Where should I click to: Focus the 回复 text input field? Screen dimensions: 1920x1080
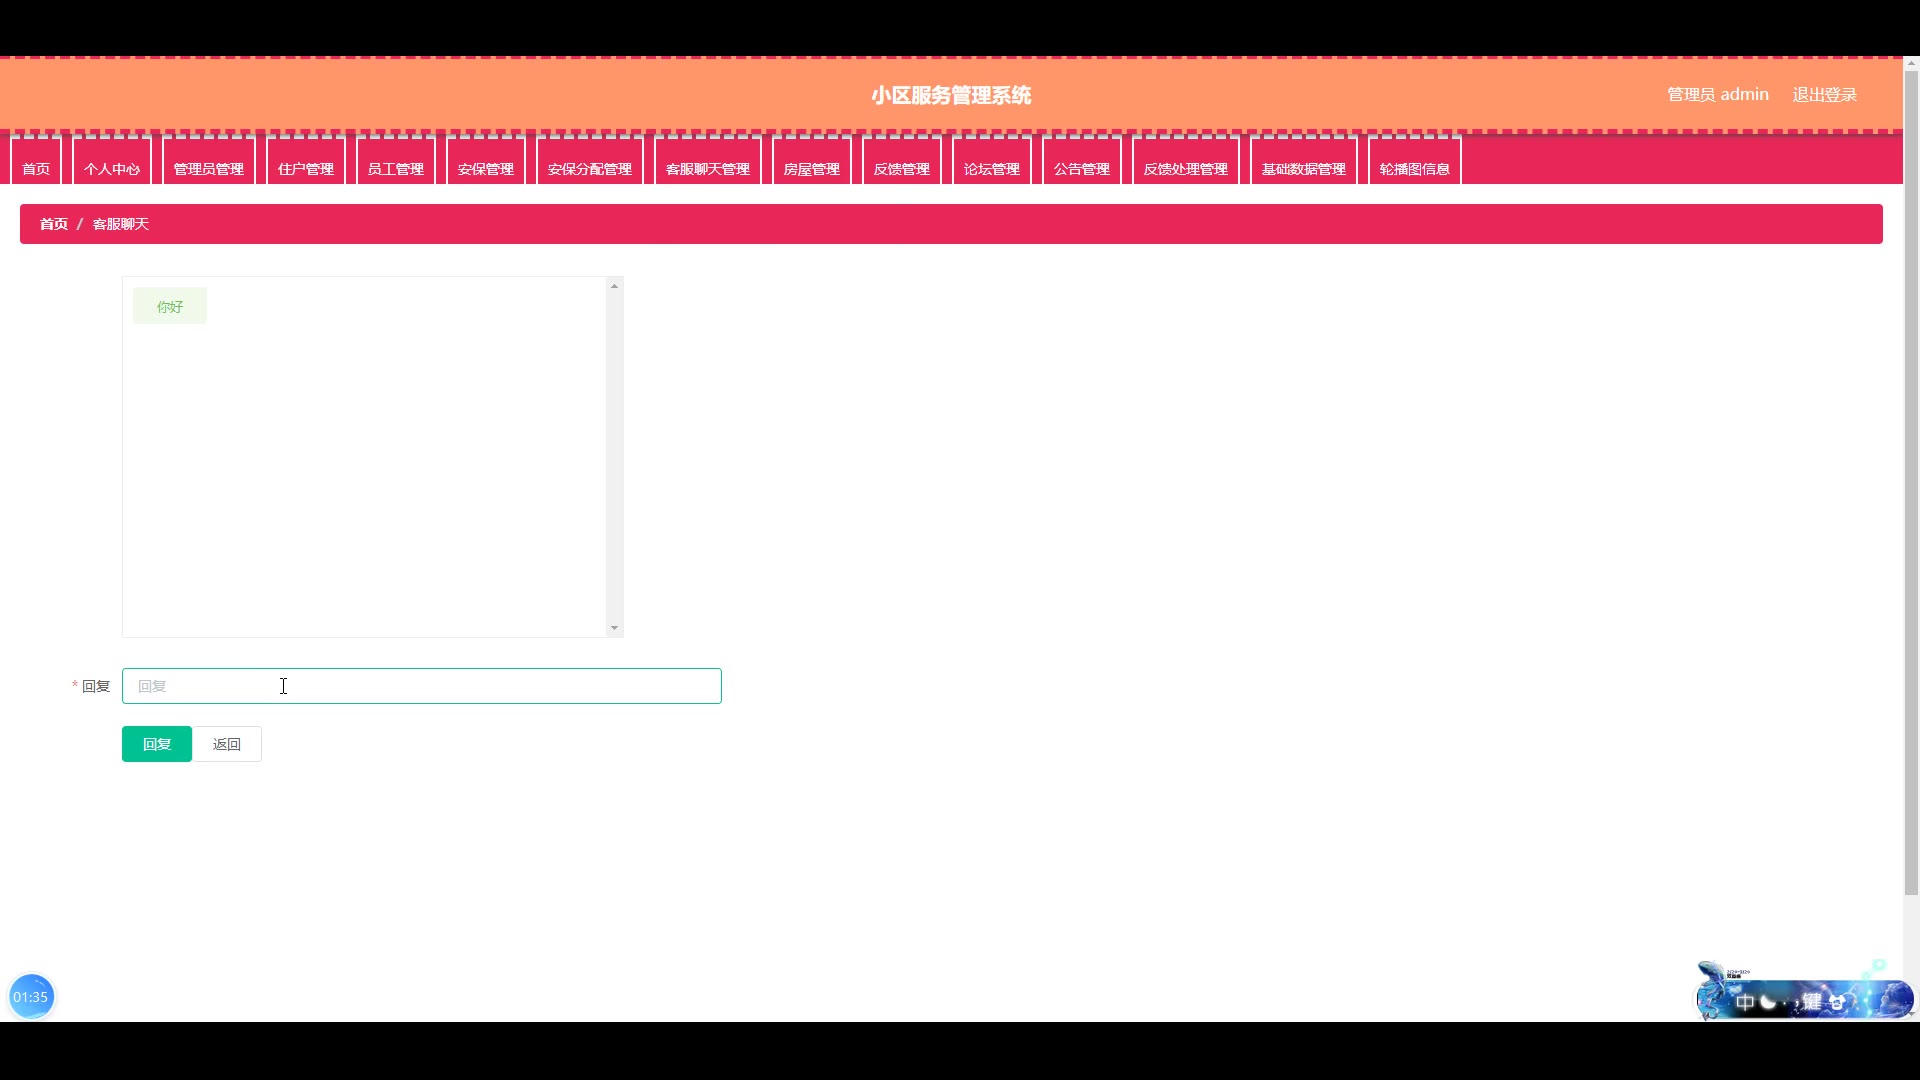421,686
